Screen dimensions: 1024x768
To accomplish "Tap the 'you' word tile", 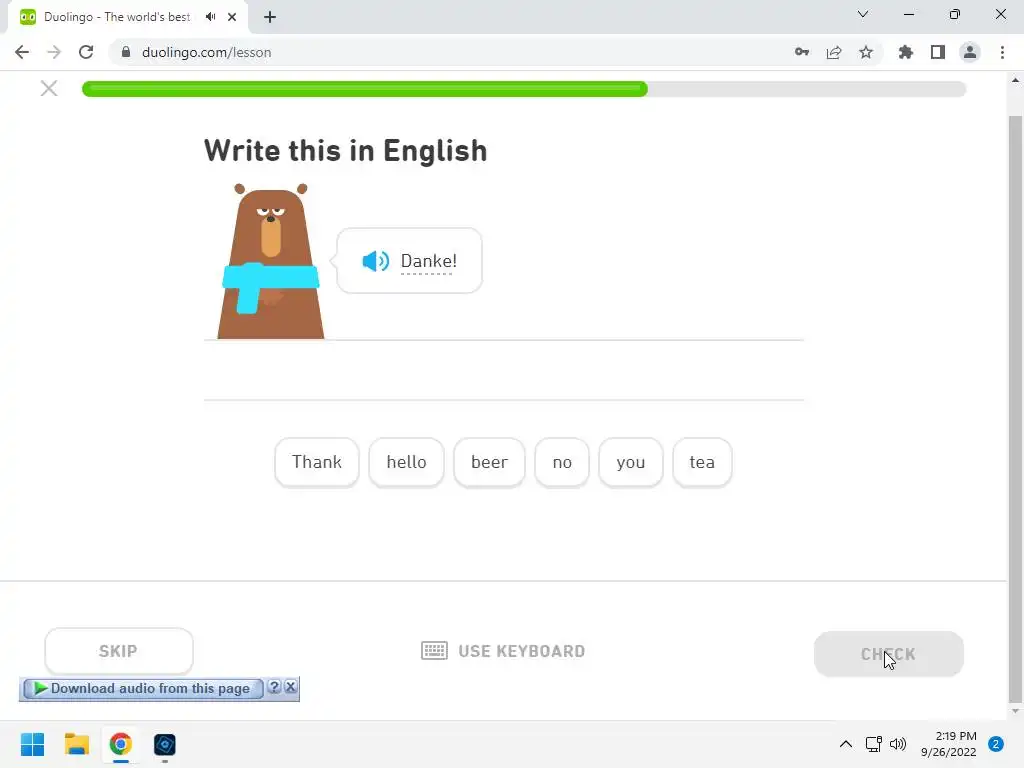I will coord(630,462).
